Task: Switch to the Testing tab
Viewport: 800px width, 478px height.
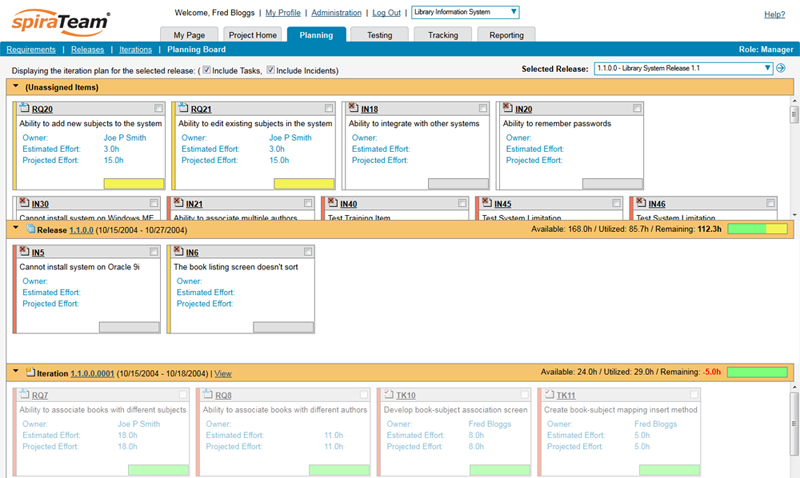Action: click(x=379, y=35)
